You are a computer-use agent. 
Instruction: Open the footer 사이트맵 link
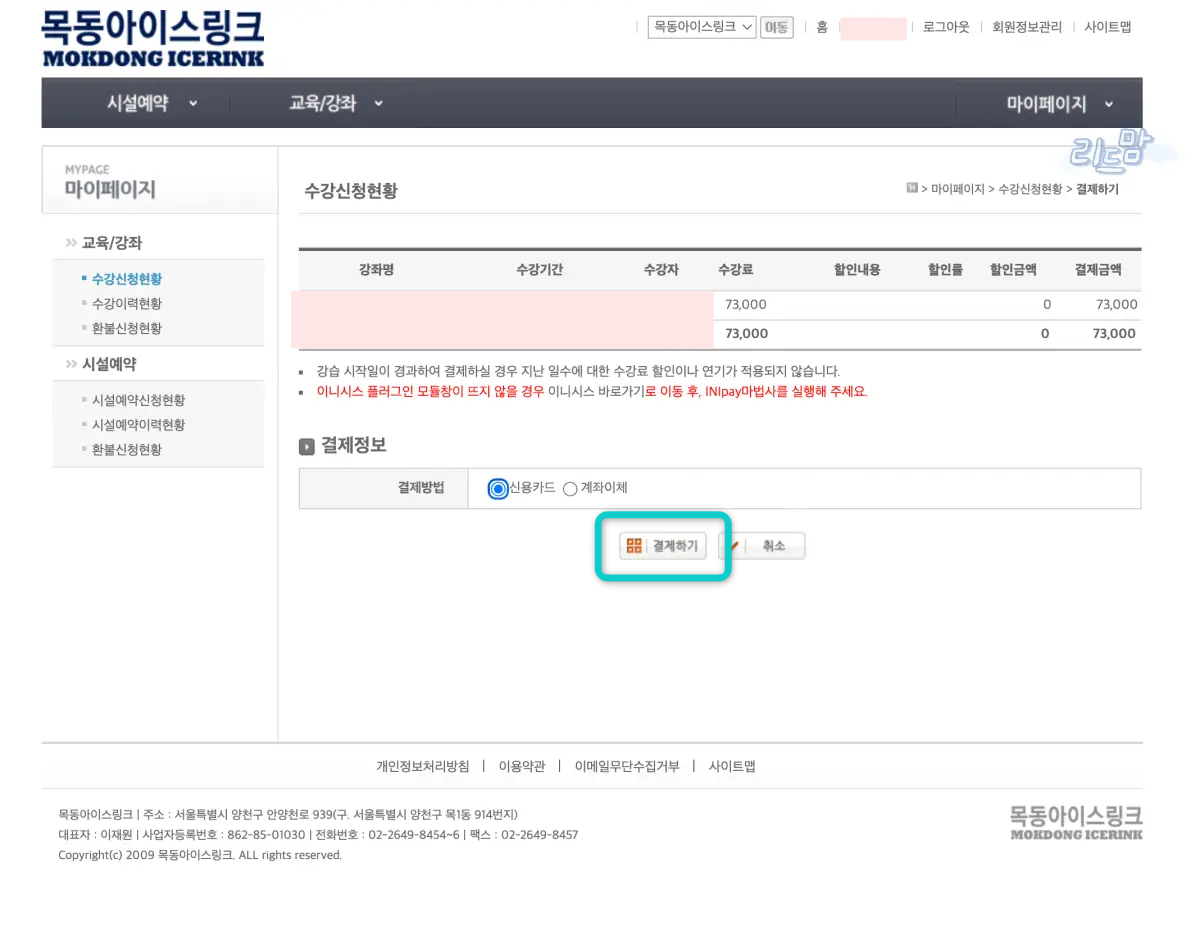(732, 767)
